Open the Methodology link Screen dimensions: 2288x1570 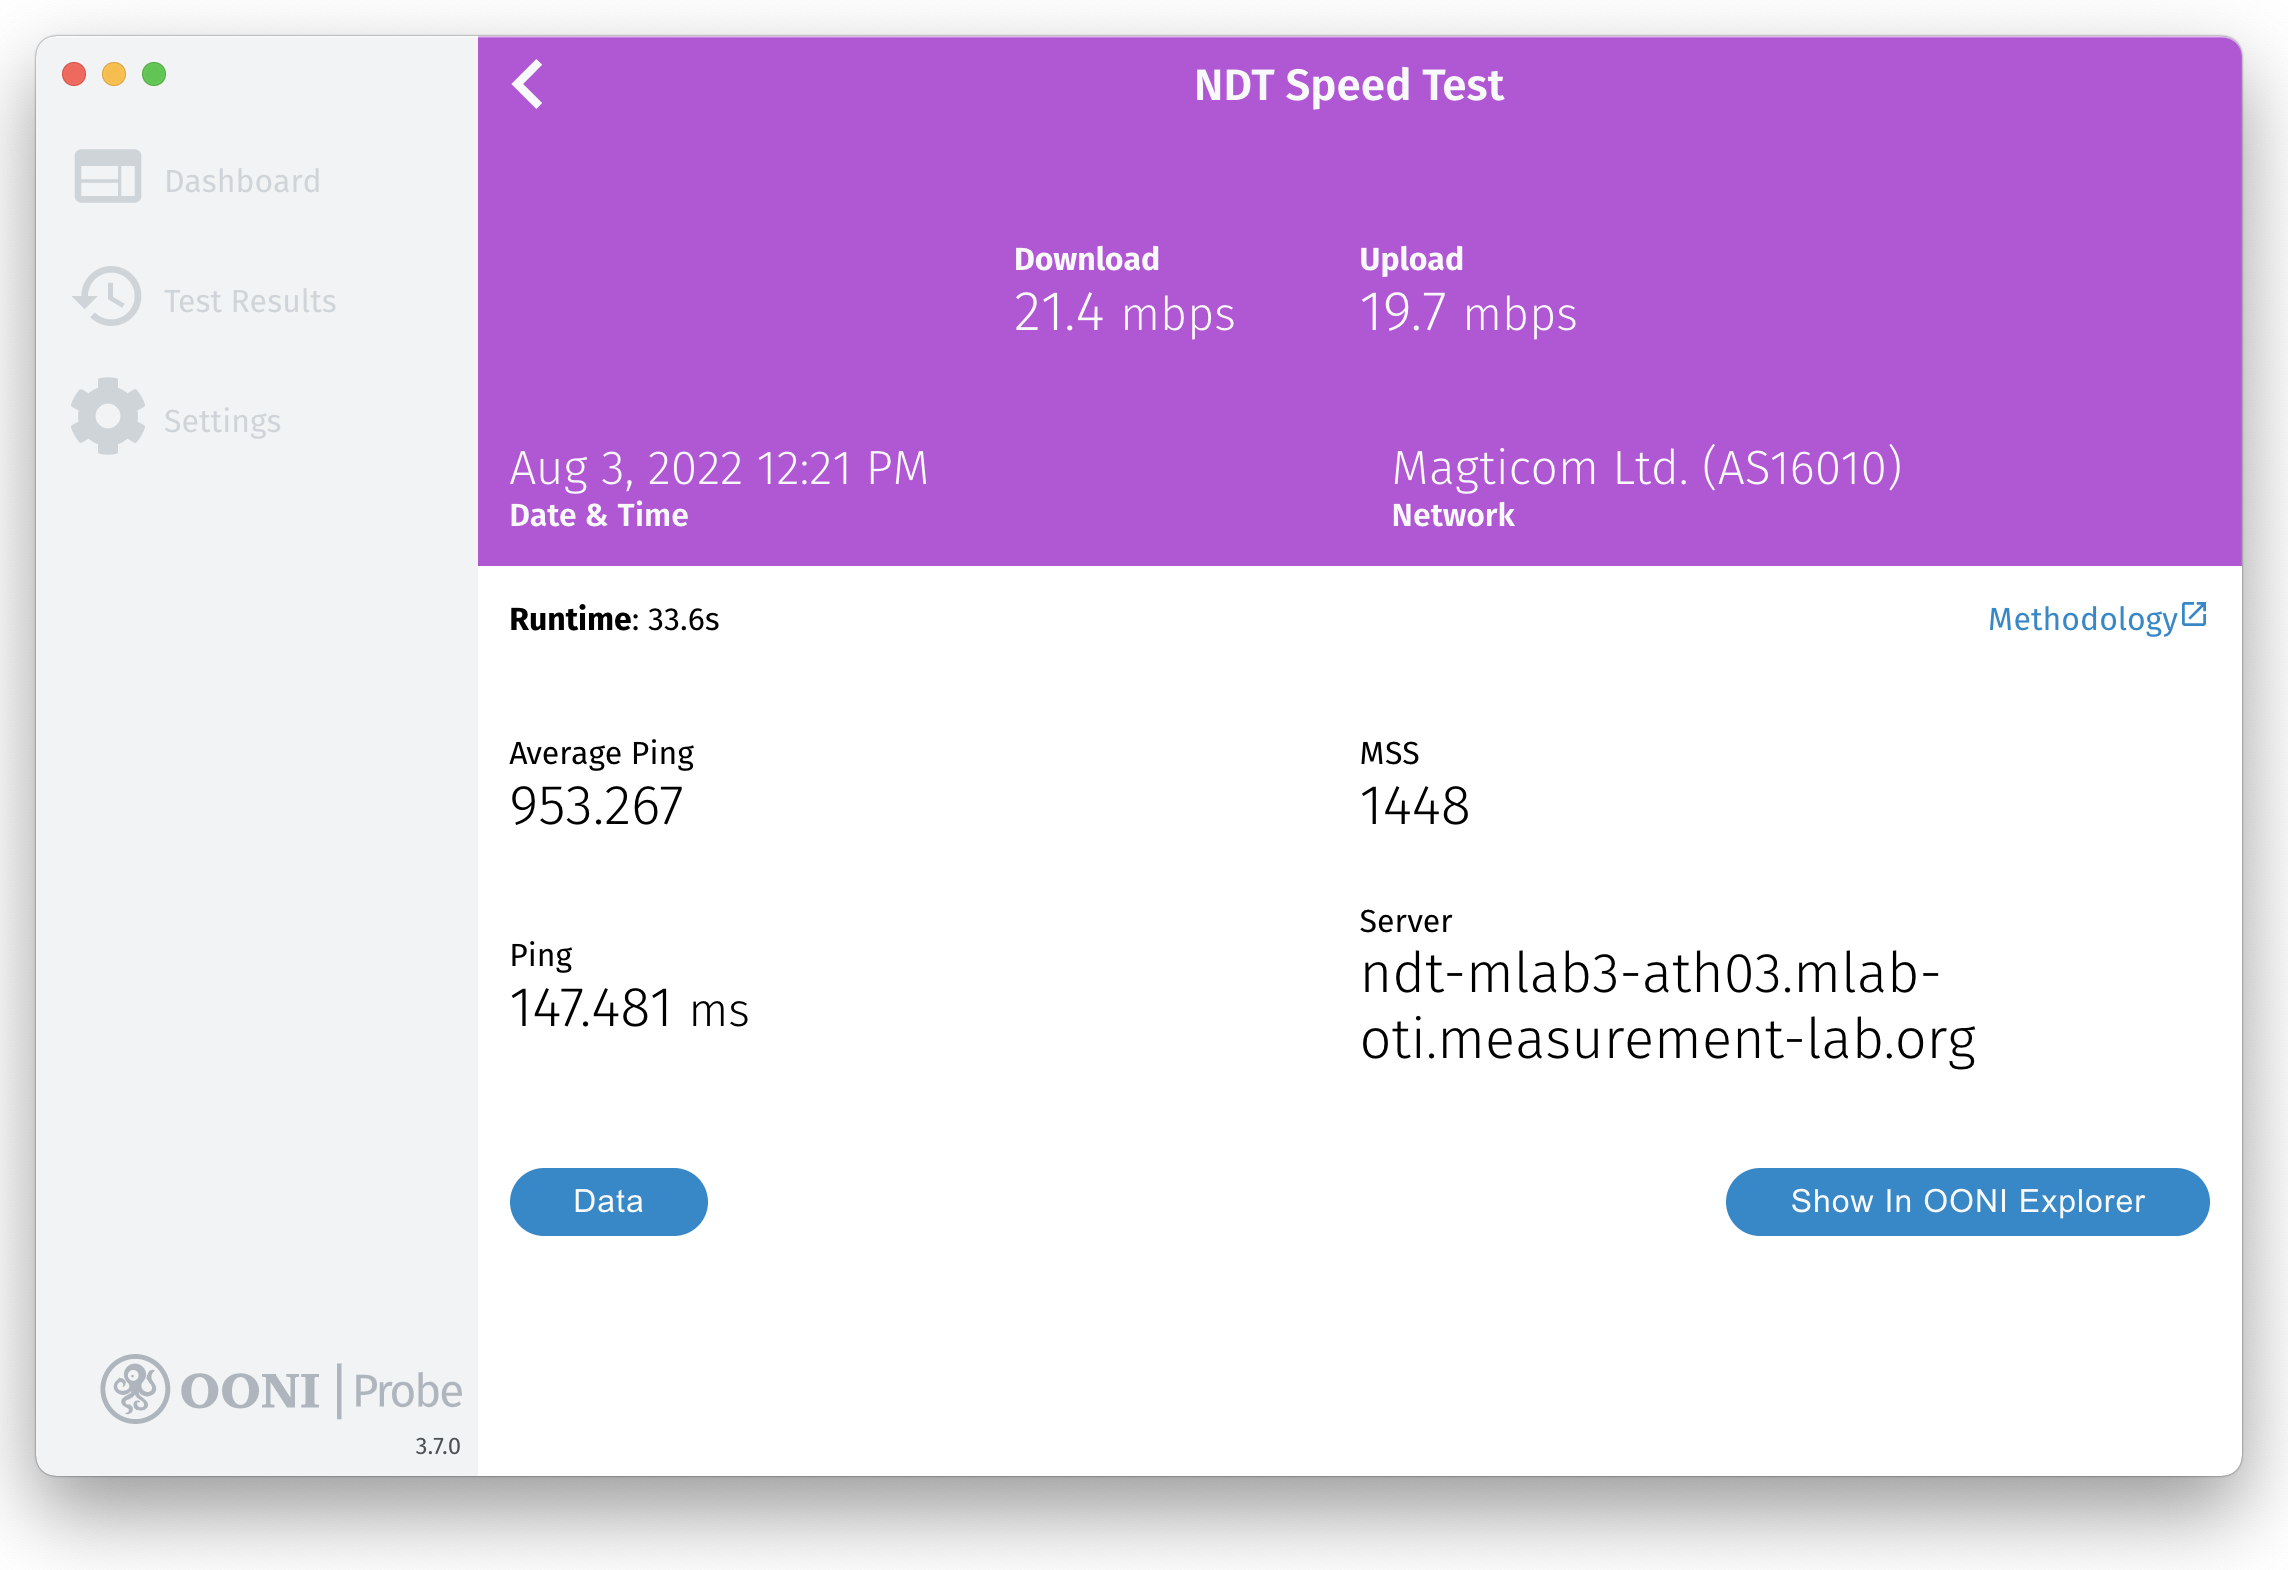pyautogui.click(x=2082, y=619)
